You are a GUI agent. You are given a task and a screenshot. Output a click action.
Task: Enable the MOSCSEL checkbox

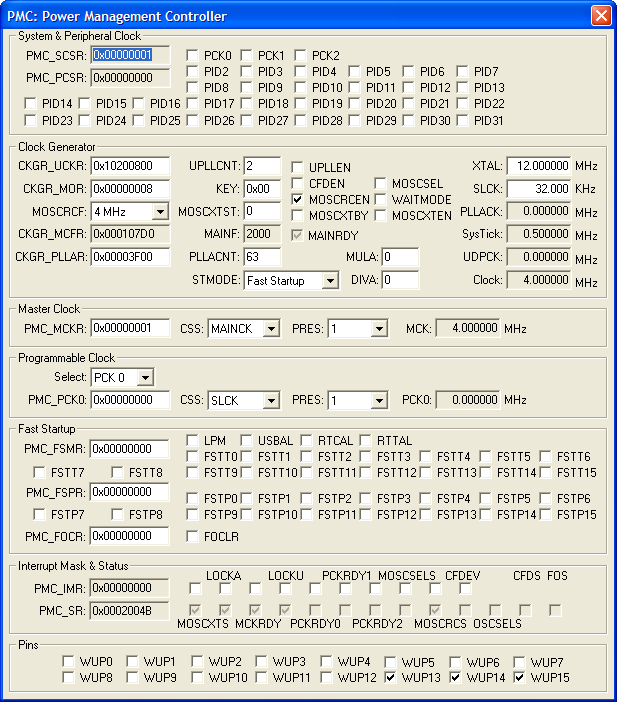[x=380, y=184]
